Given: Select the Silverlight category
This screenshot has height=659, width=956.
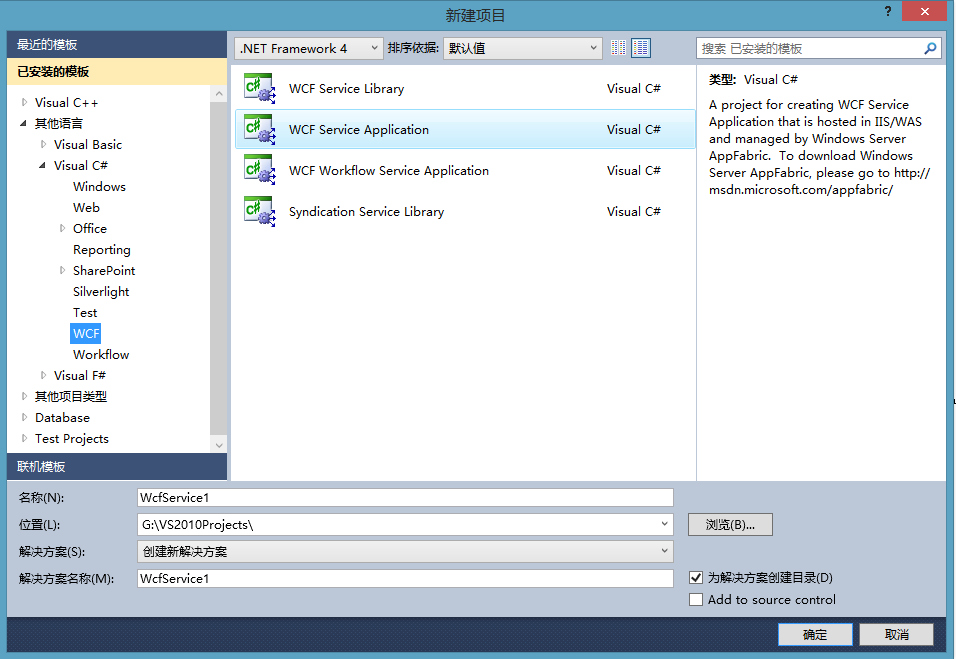Looking at the screenshot, I should pyautogui.click(x=101, y=292).
